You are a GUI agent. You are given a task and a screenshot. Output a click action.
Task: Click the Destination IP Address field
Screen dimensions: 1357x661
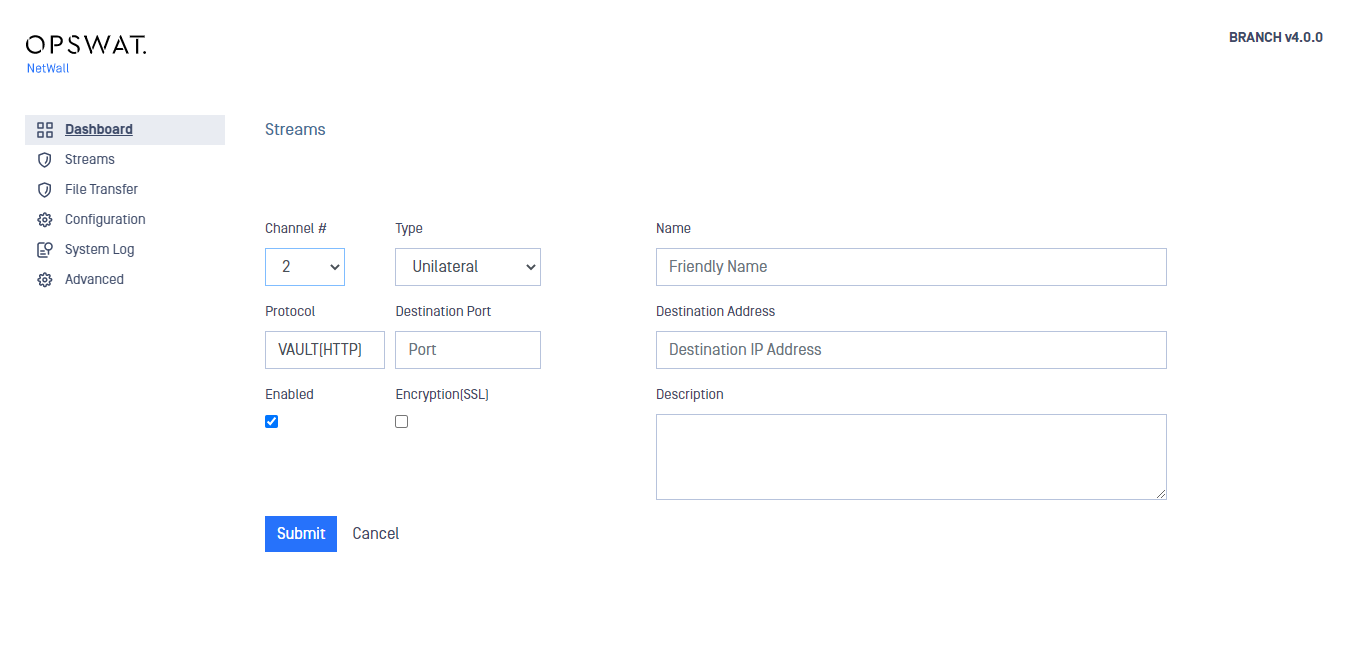click(911, 350)
